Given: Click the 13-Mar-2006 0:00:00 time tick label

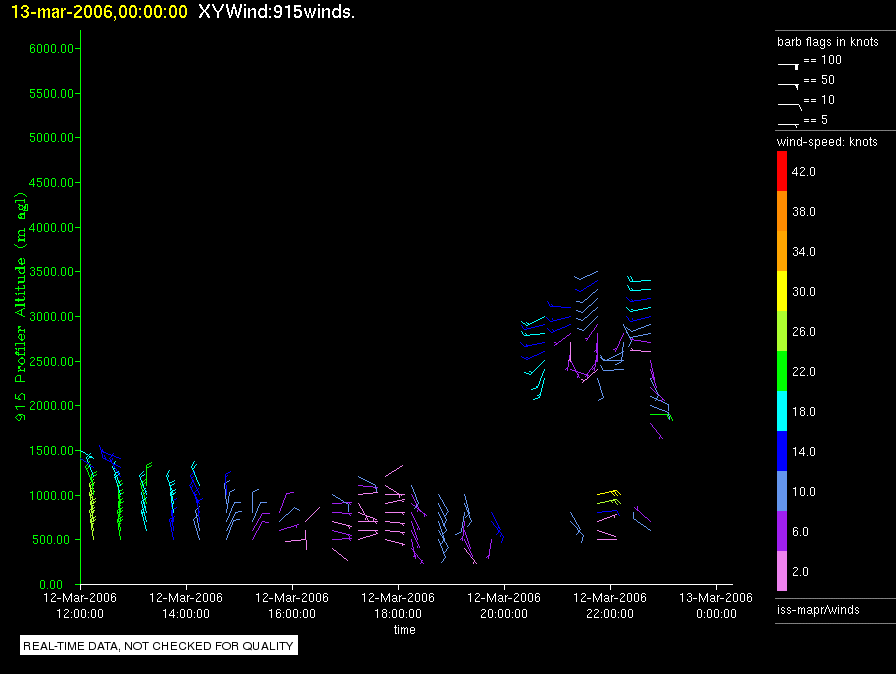Looking at the screenshot, I should 716,604.
